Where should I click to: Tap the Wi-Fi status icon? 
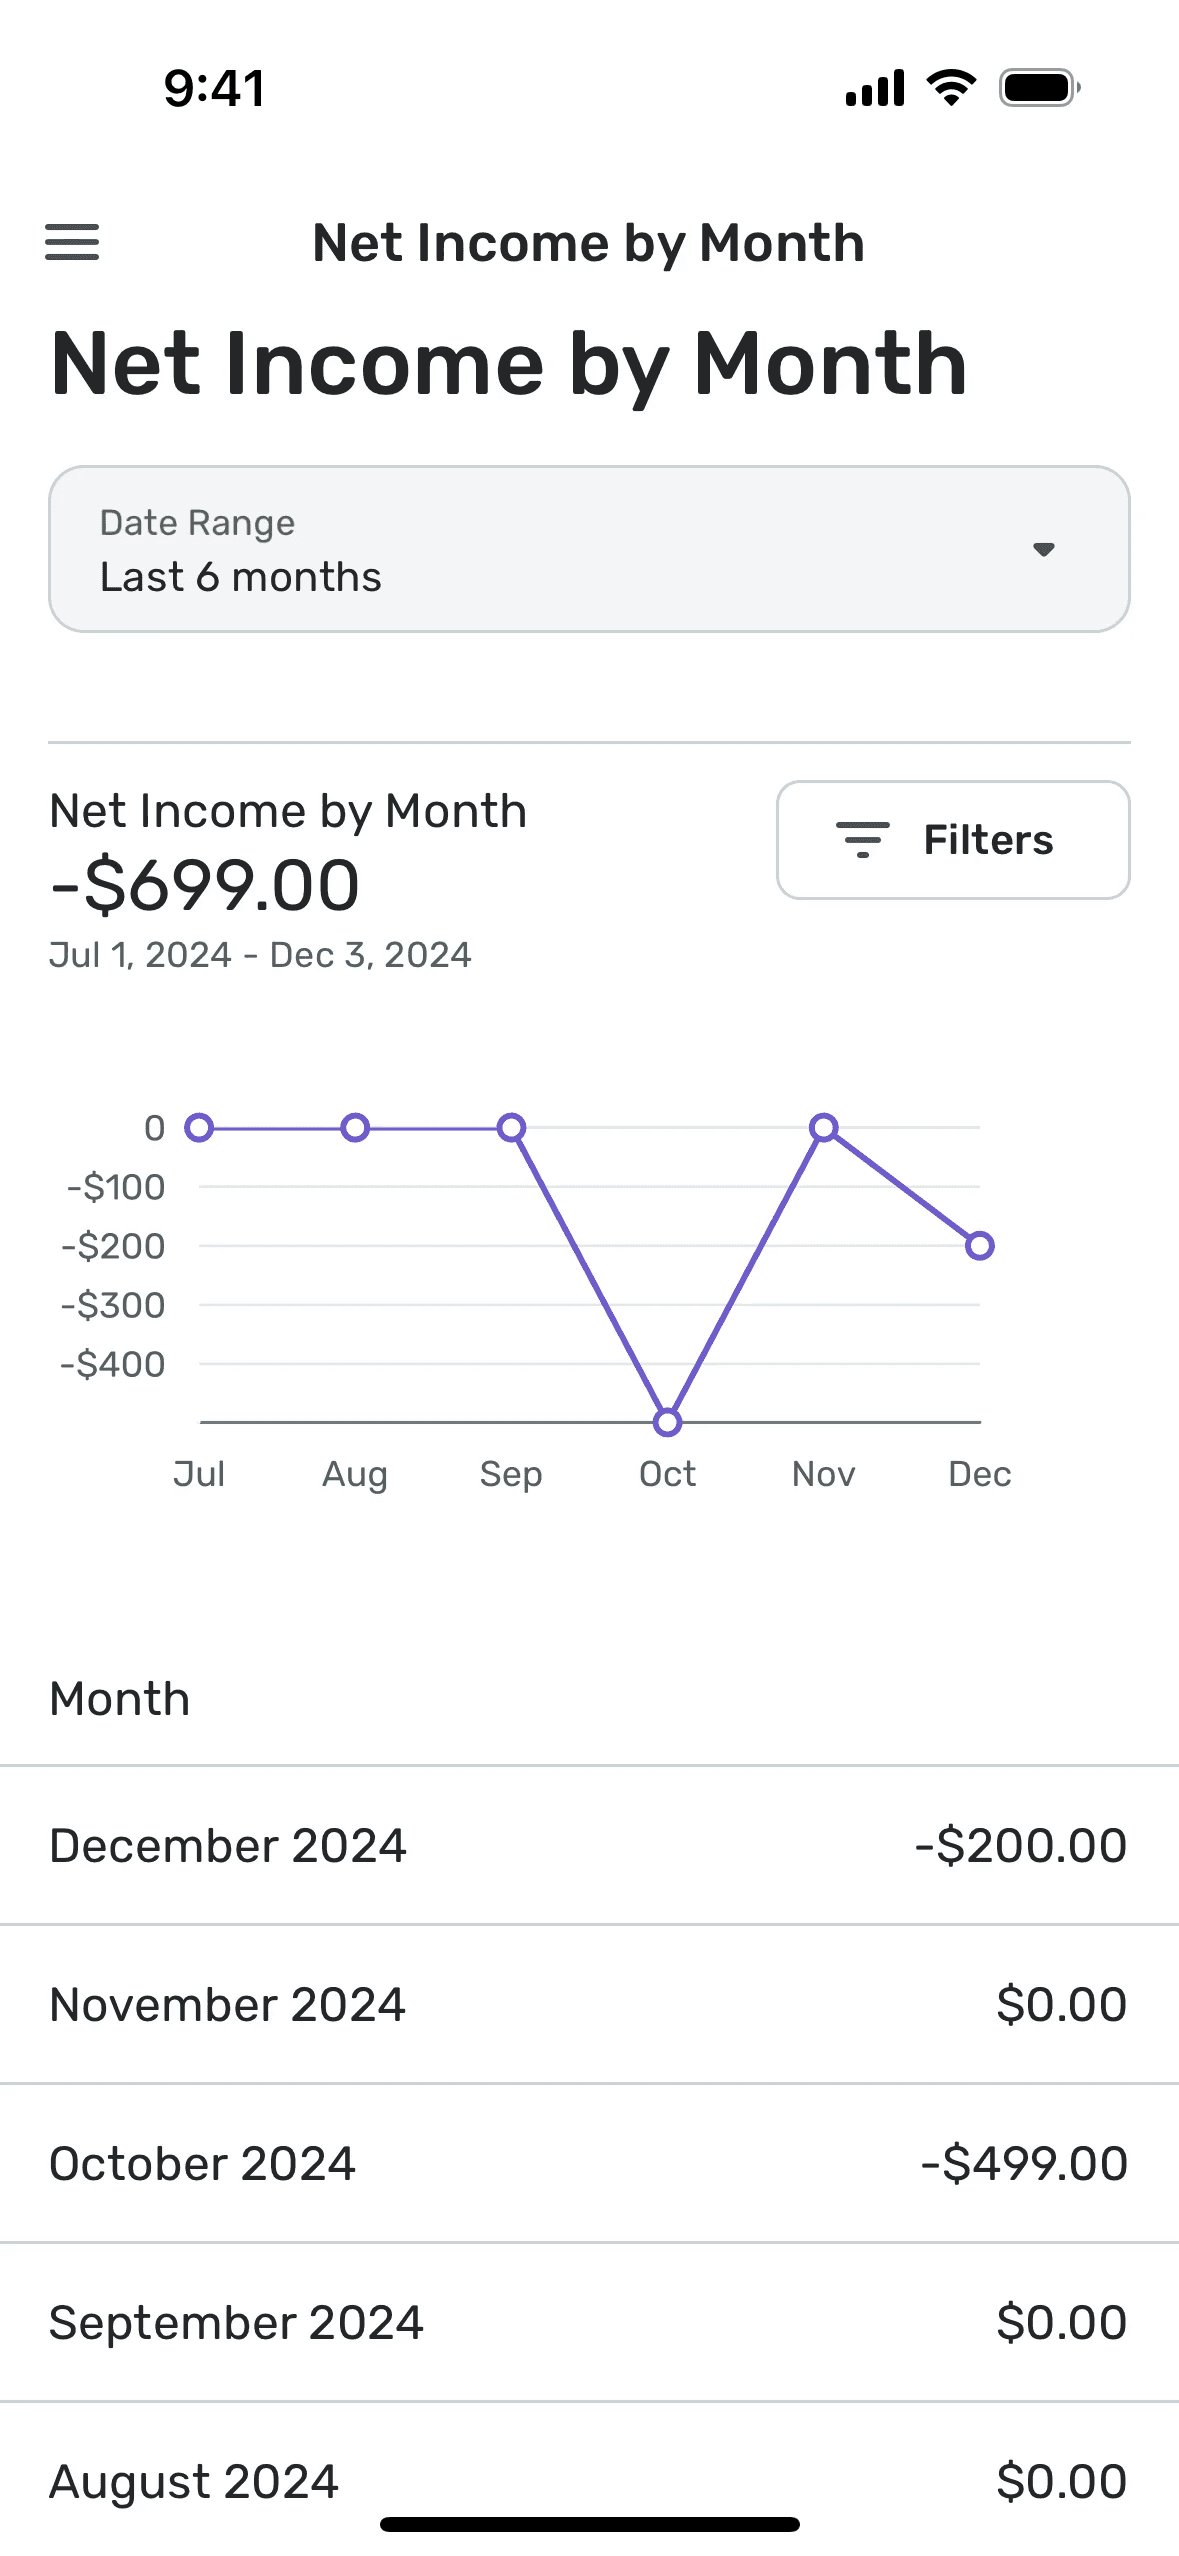951,88
